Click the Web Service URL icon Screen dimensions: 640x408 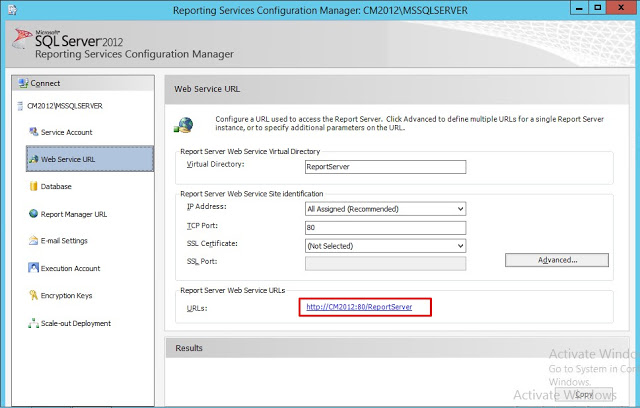32,159
